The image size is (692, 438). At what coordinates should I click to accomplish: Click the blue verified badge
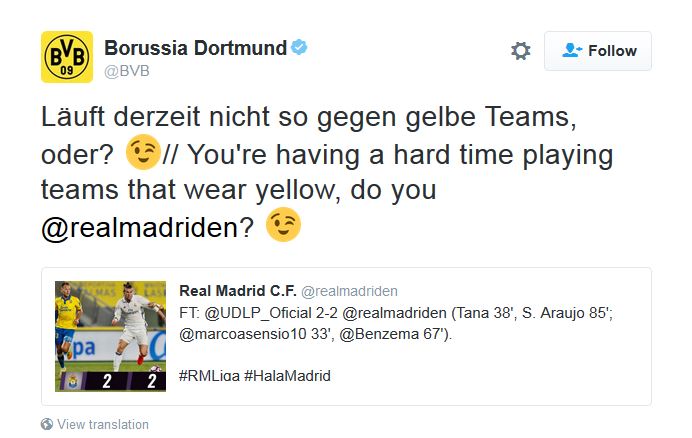(298, 48)
